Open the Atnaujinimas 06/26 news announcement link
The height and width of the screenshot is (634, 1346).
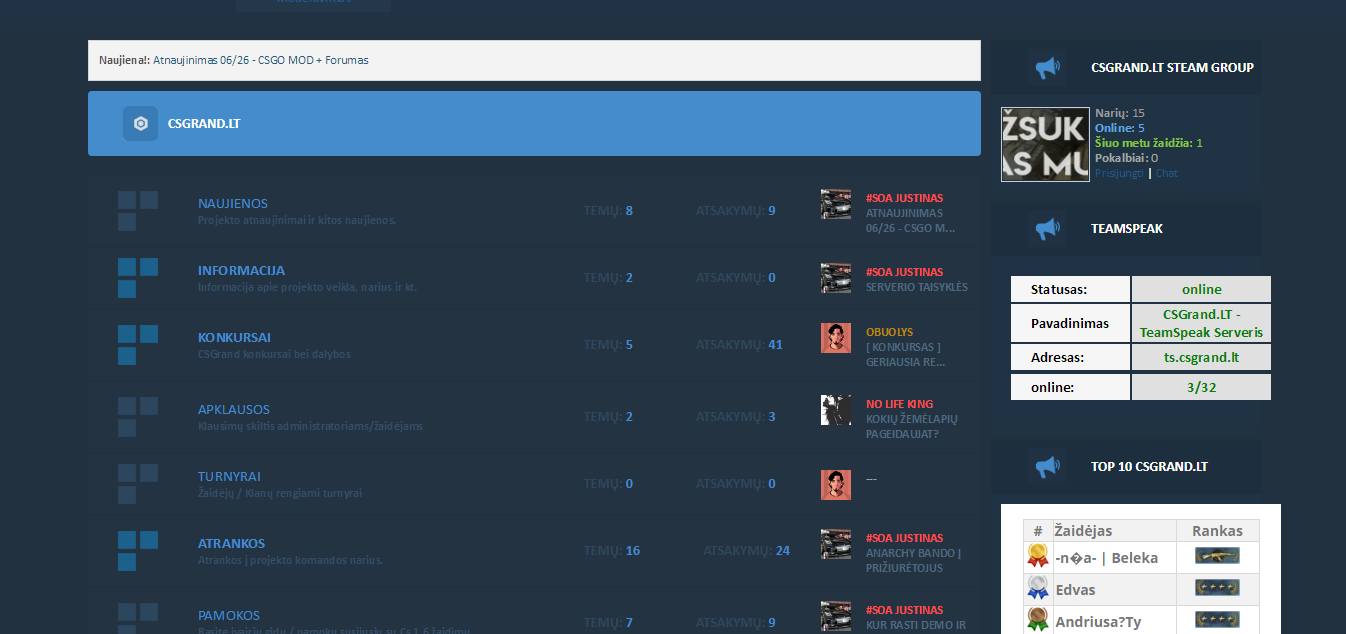pos(260,60)
